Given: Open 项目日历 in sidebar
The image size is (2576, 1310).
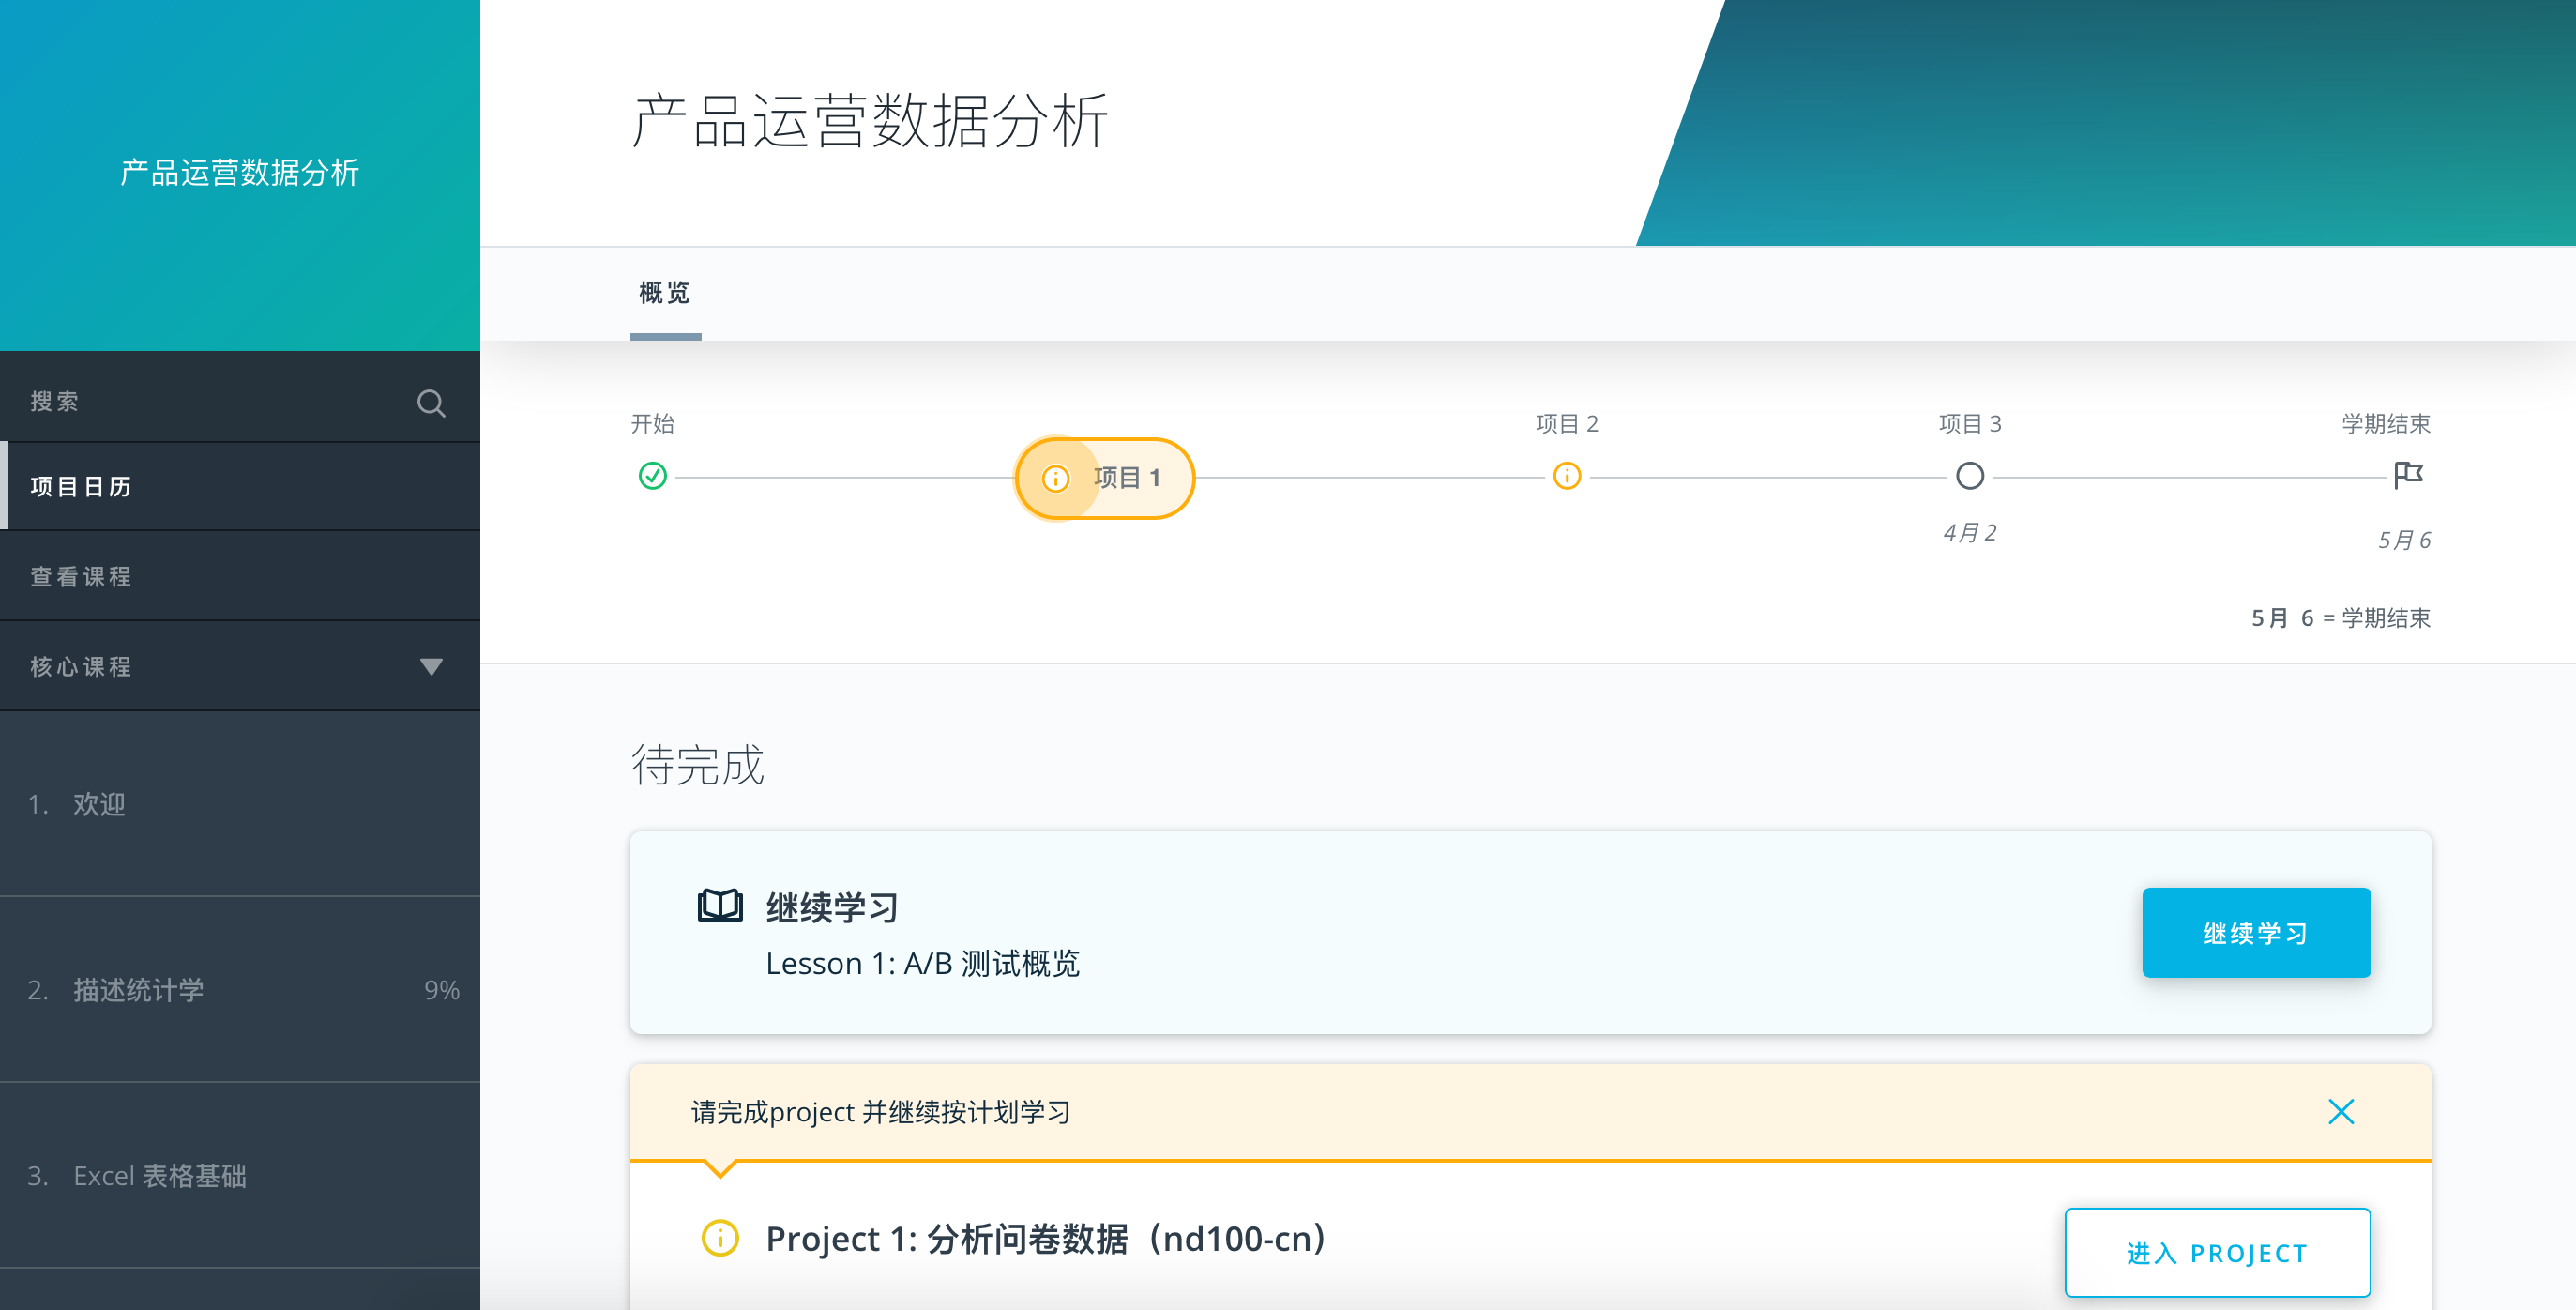Looking at the screenshot, I should tap(82, 487).
